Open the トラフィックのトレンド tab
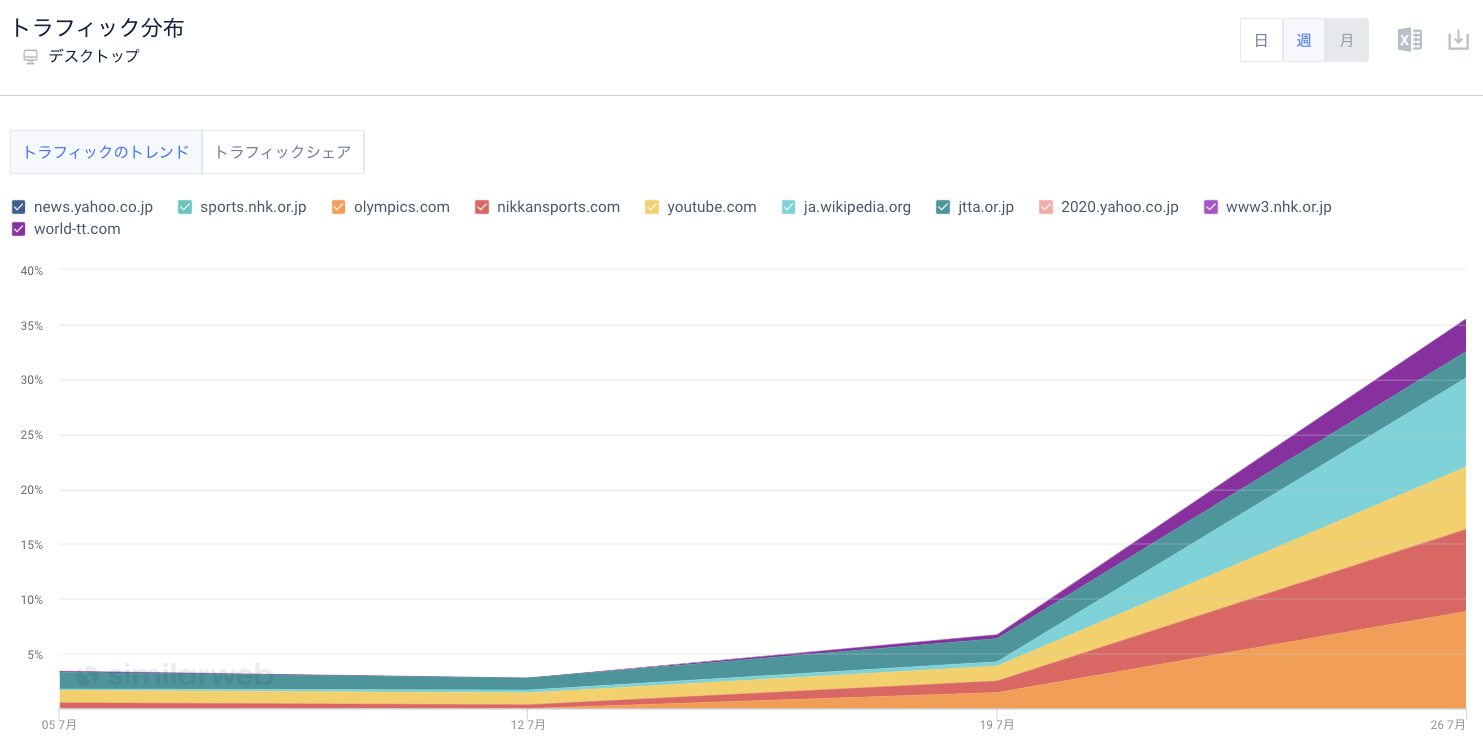1483x751 pixels. [106, 152]
